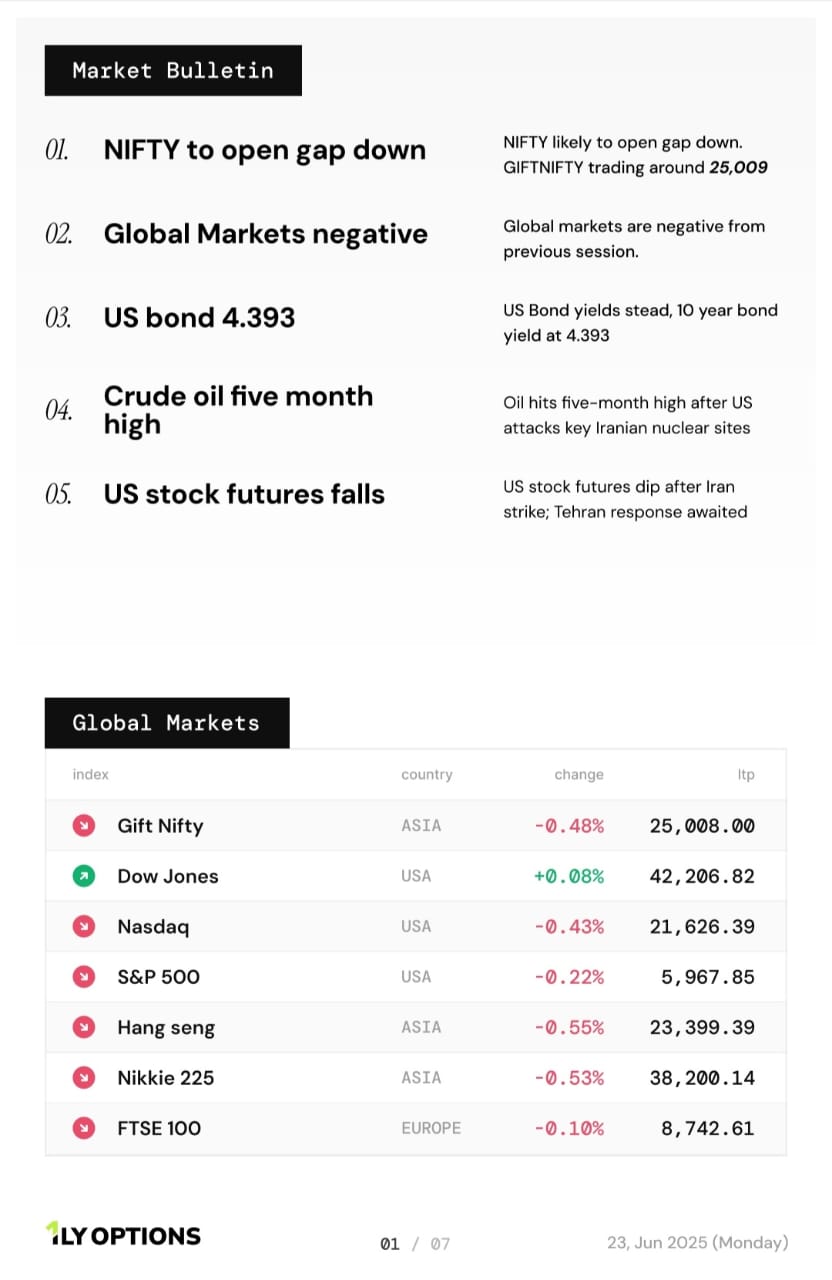
Task: Click the red down arrow beside Gift Nifty
Action: 84,826
